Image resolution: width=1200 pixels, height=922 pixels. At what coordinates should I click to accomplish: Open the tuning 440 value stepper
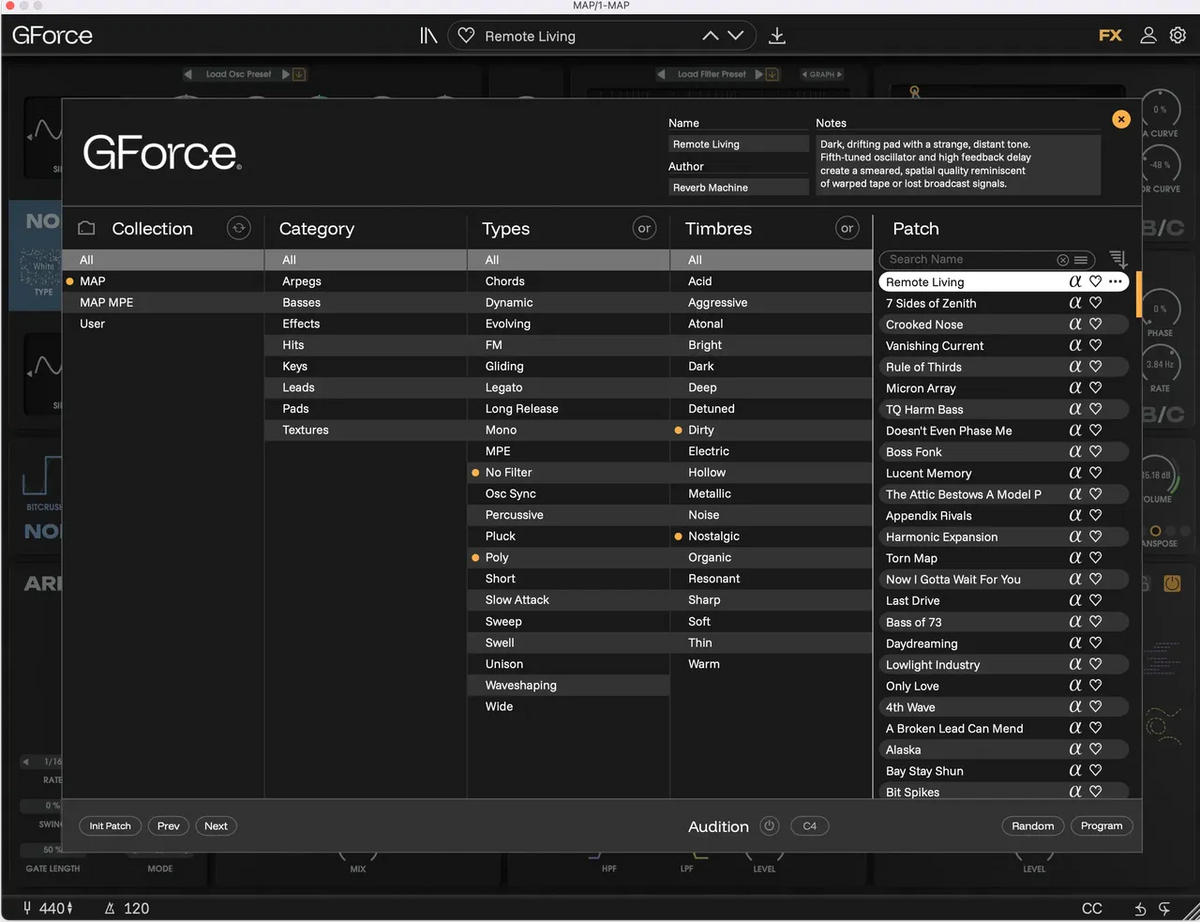55,908
